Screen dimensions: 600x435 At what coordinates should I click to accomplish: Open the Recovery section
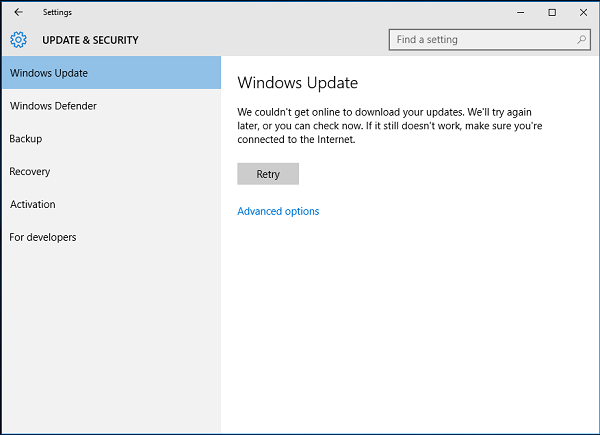(x=111, y=171)
